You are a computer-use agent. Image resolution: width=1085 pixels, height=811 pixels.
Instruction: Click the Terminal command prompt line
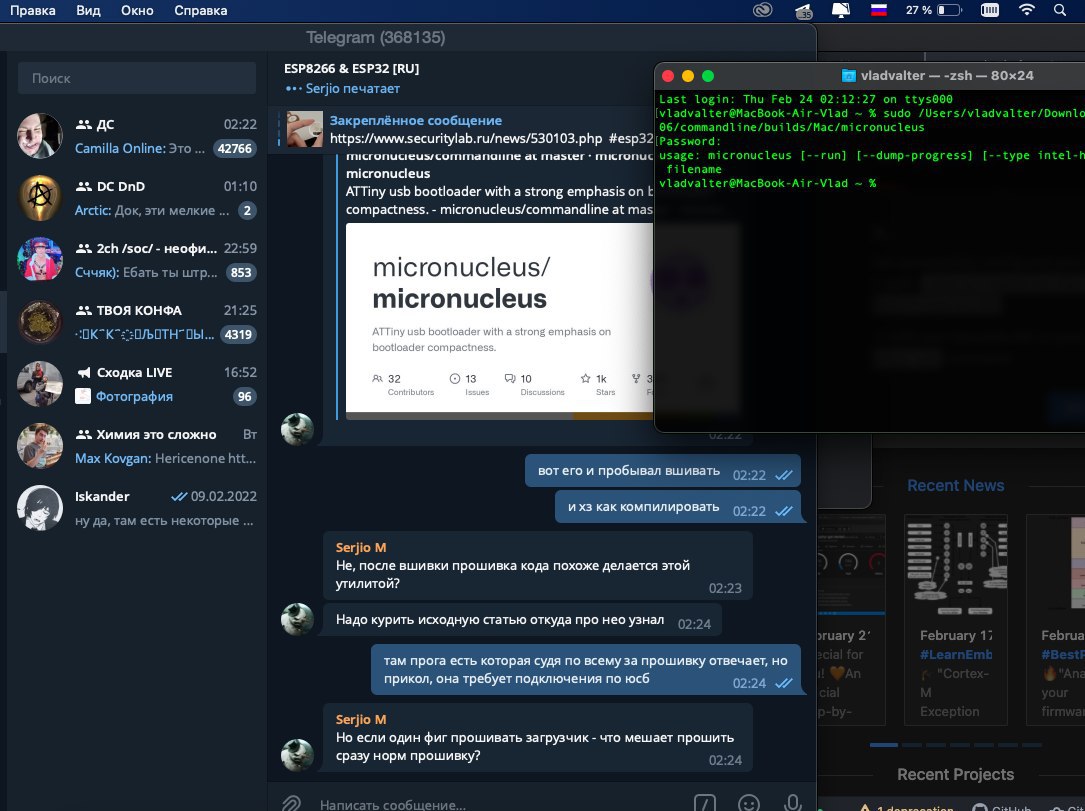pos(767,183)
